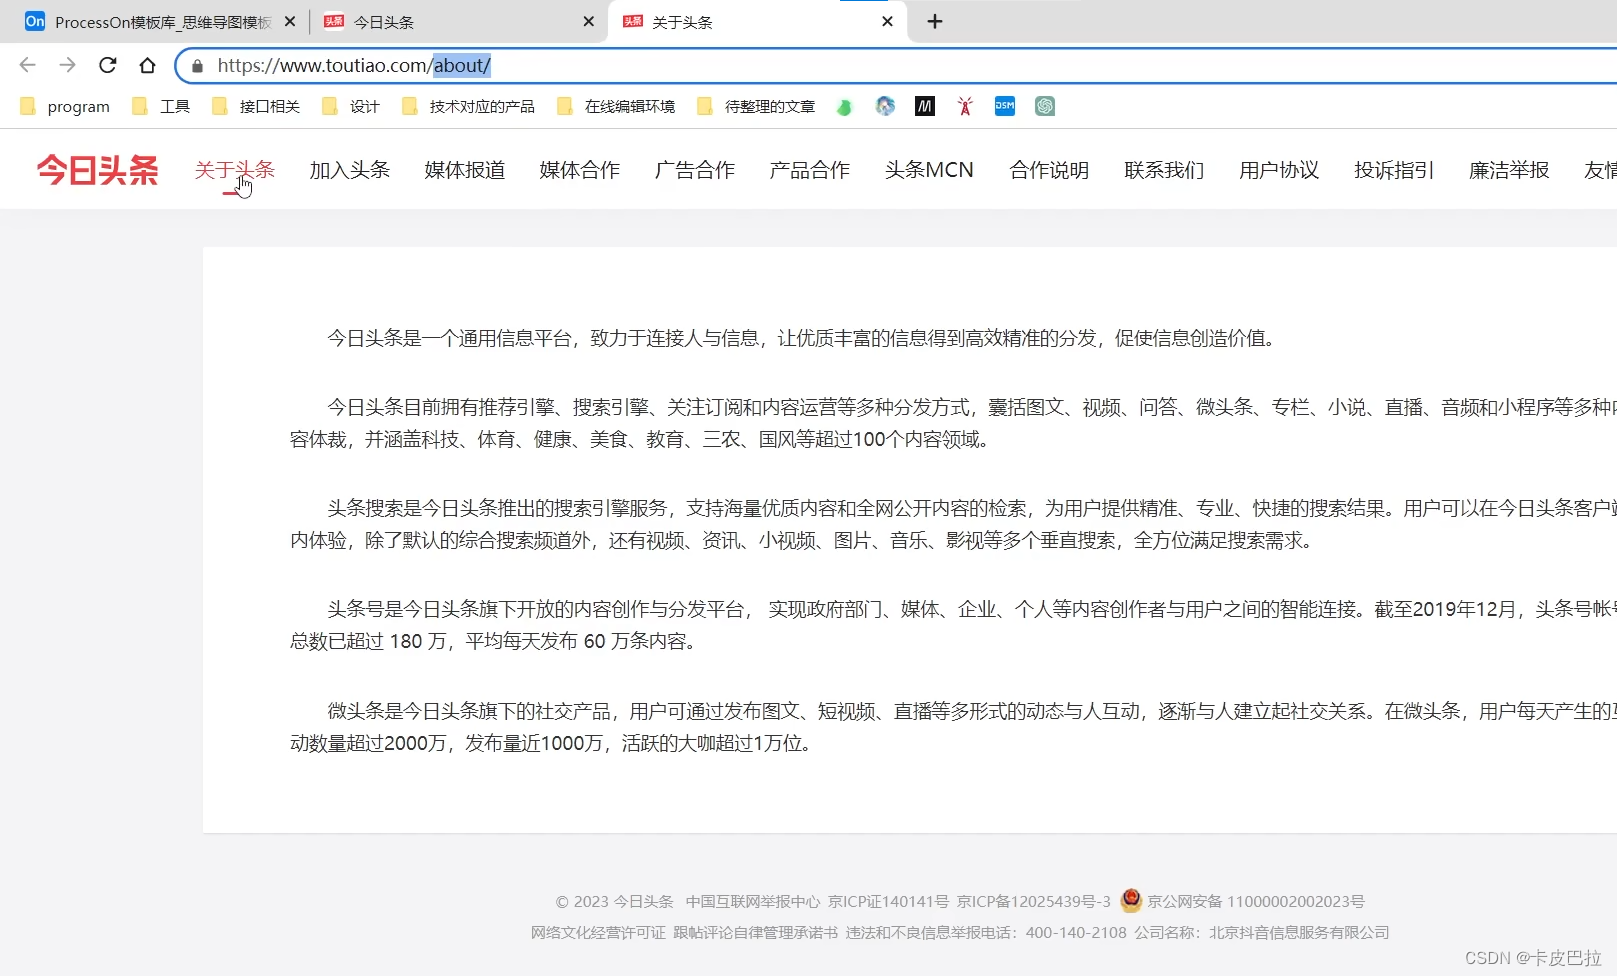
Task: Open the 合作说明 navigation item
Action: point(1049,170)
